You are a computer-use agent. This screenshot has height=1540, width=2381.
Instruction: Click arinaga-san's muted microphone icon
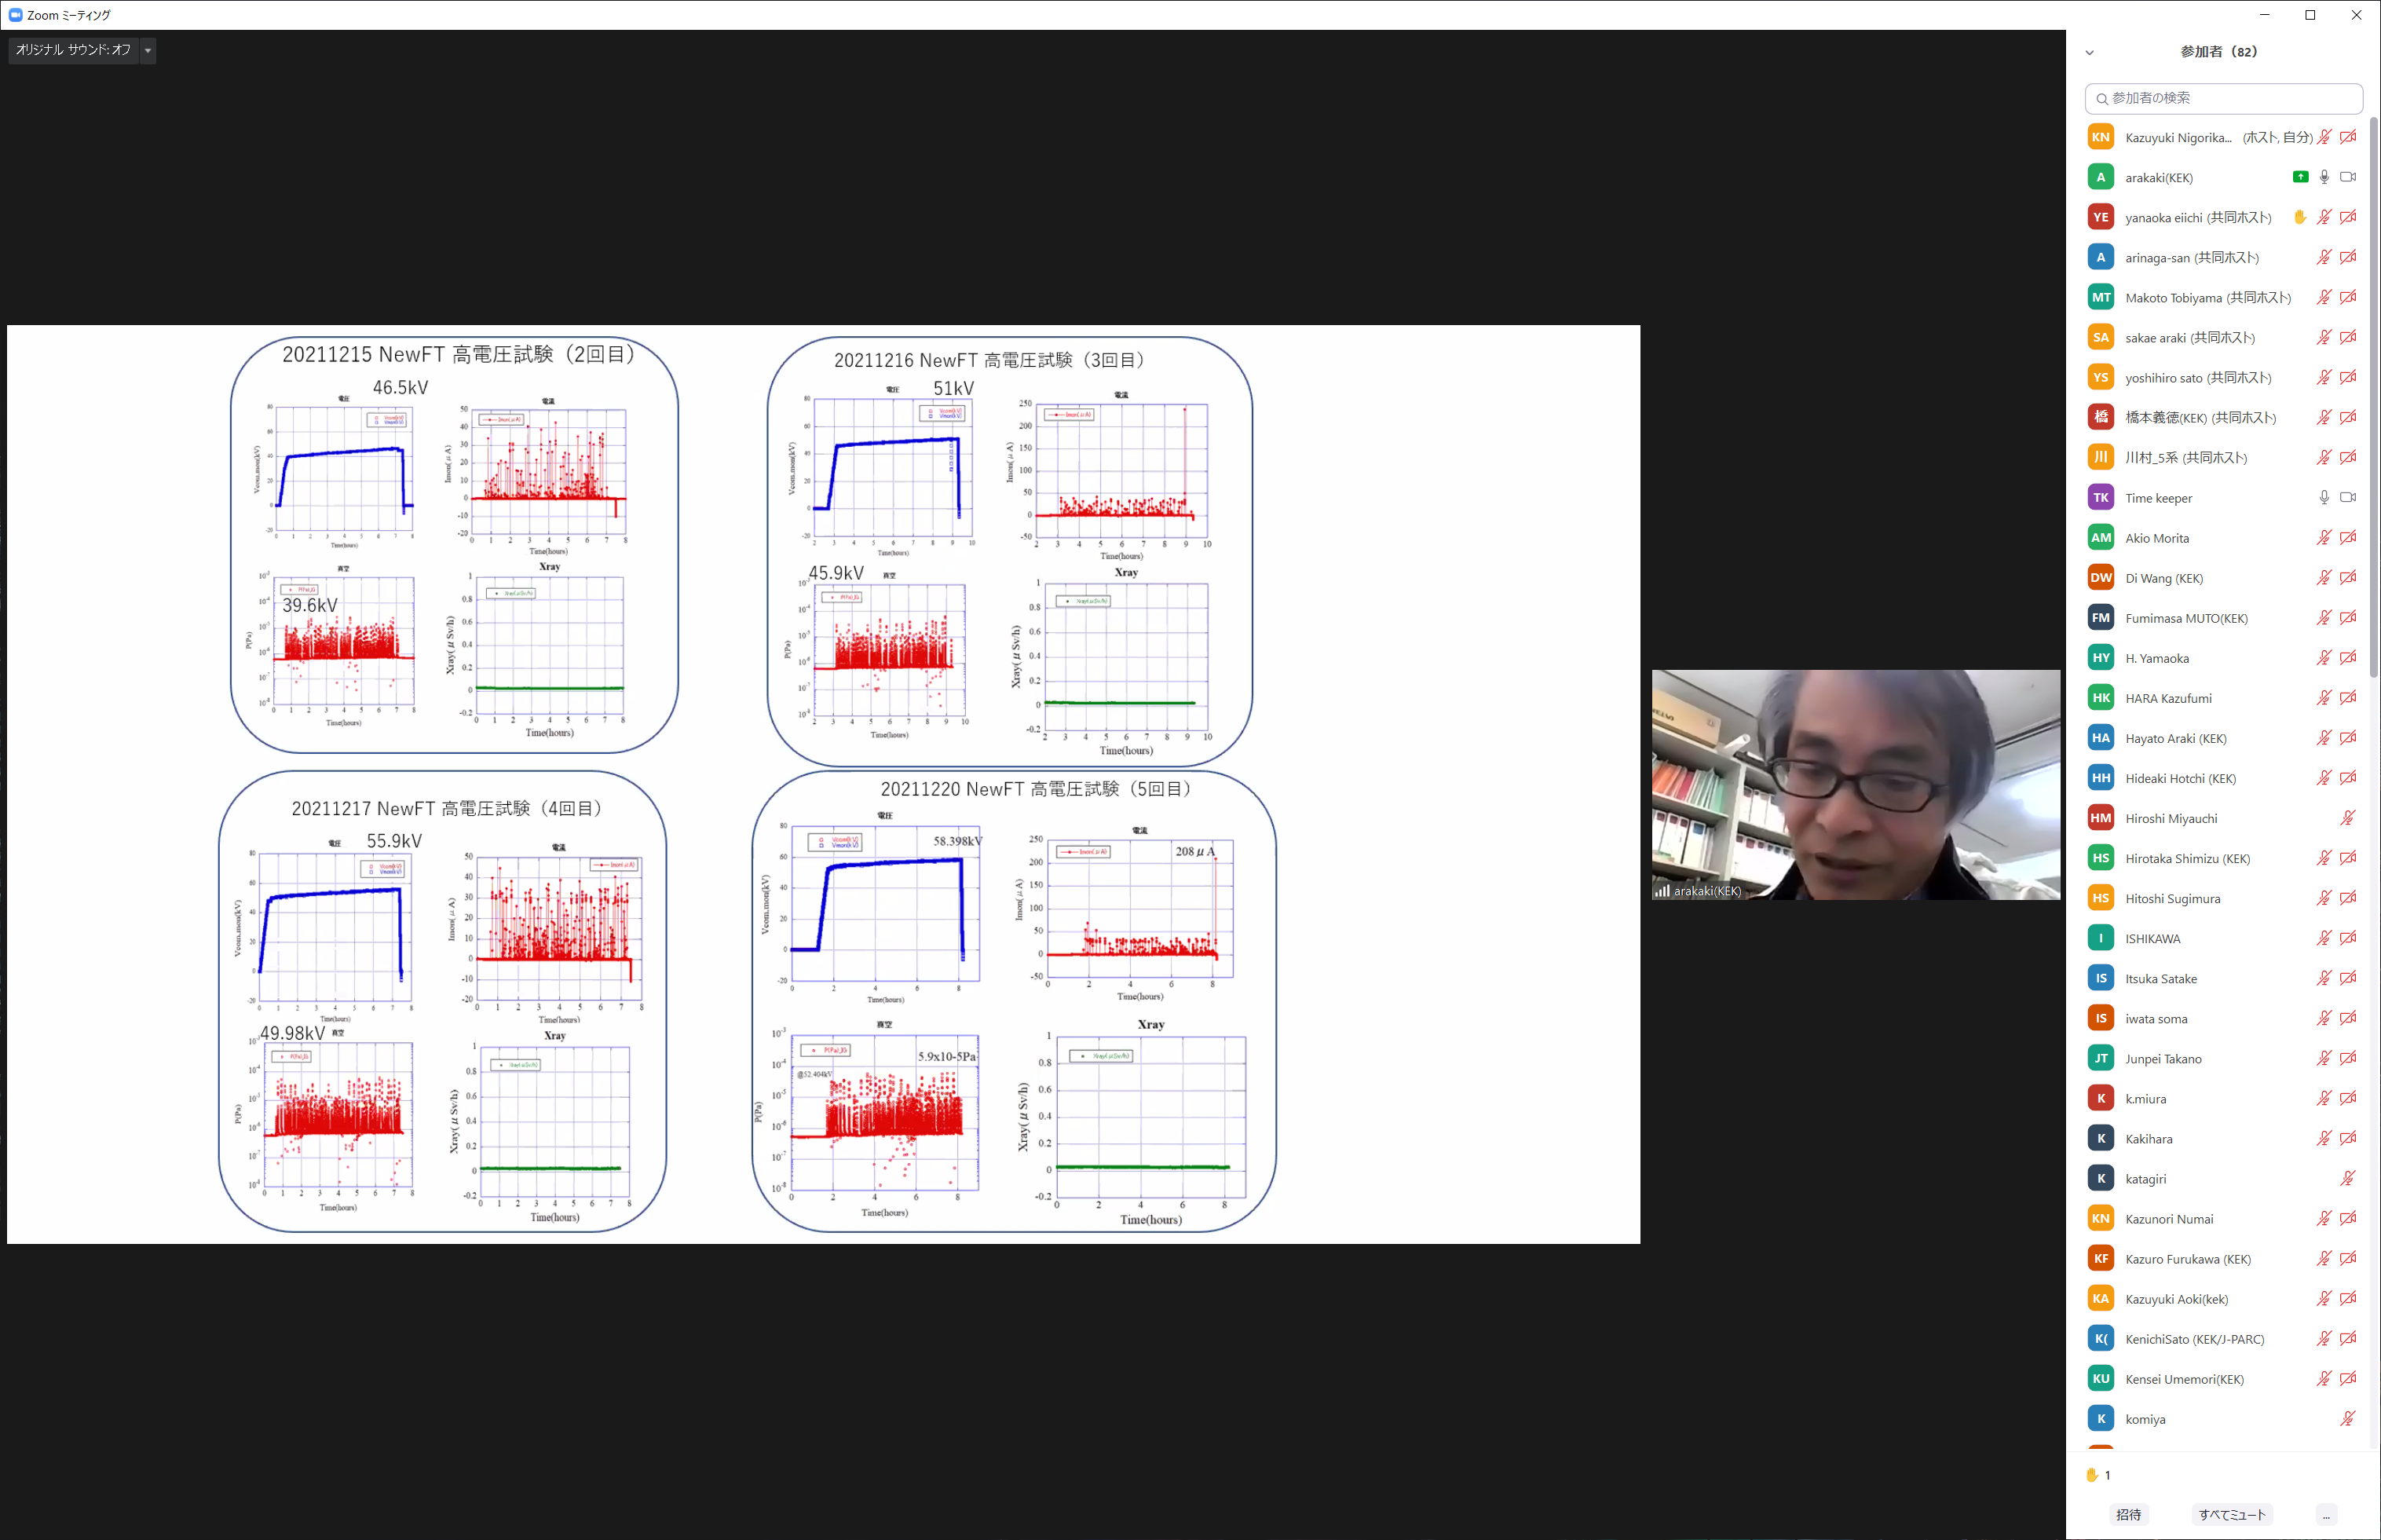tap(2324, 257)
